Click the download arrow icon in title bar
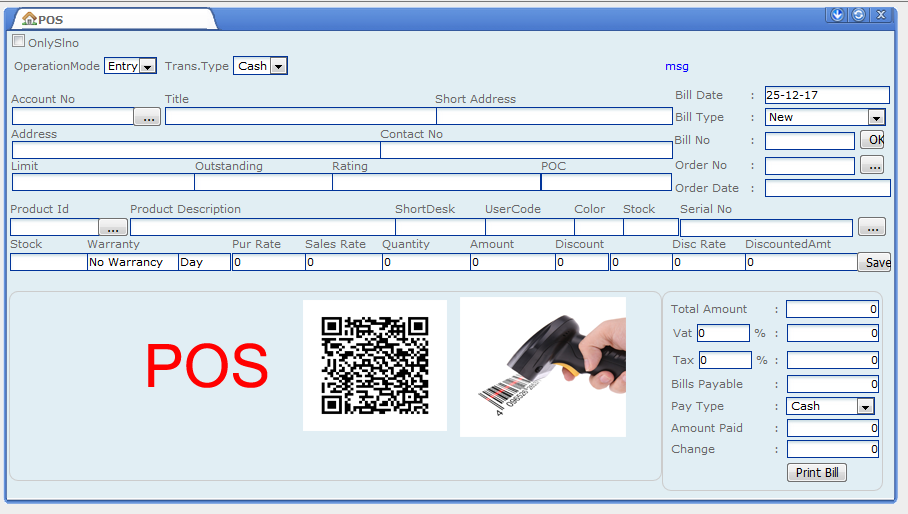Viewport: 908px width, 514px height. click(837, 15)
